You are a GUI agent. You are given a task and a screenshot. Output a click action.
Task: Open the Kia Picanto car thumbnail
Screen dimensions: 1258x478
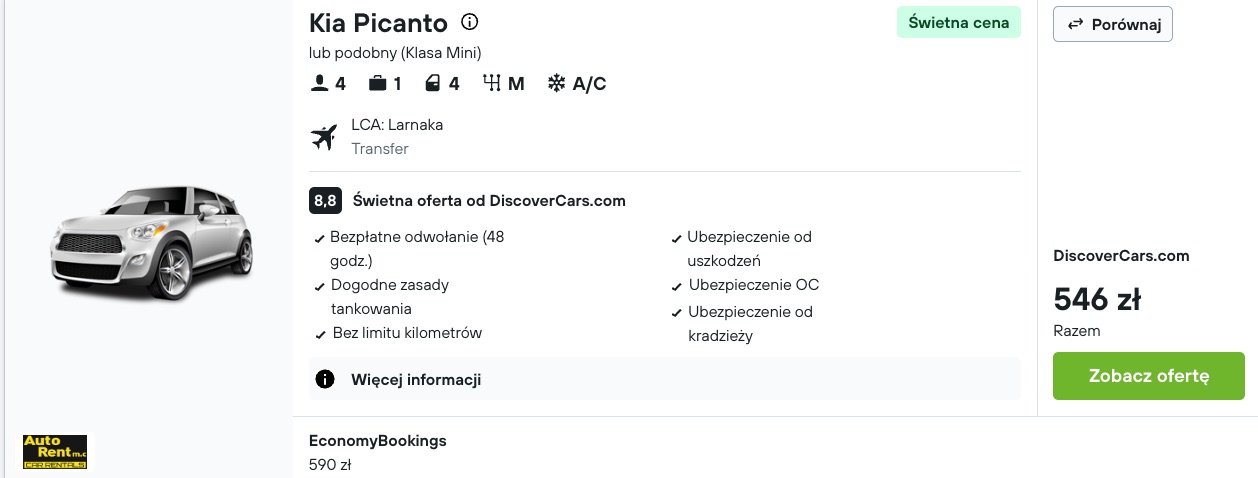pyautogui.click(x=153, y=243)
